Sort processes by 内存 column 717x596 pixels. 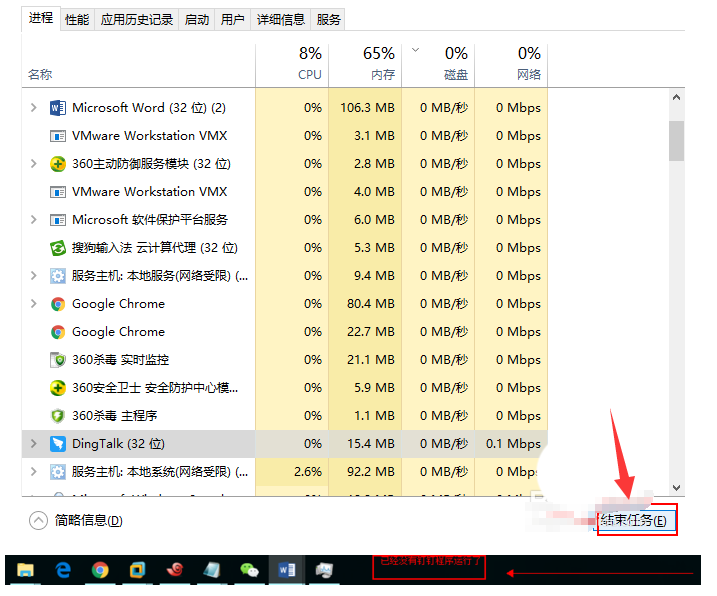point(365,66)
